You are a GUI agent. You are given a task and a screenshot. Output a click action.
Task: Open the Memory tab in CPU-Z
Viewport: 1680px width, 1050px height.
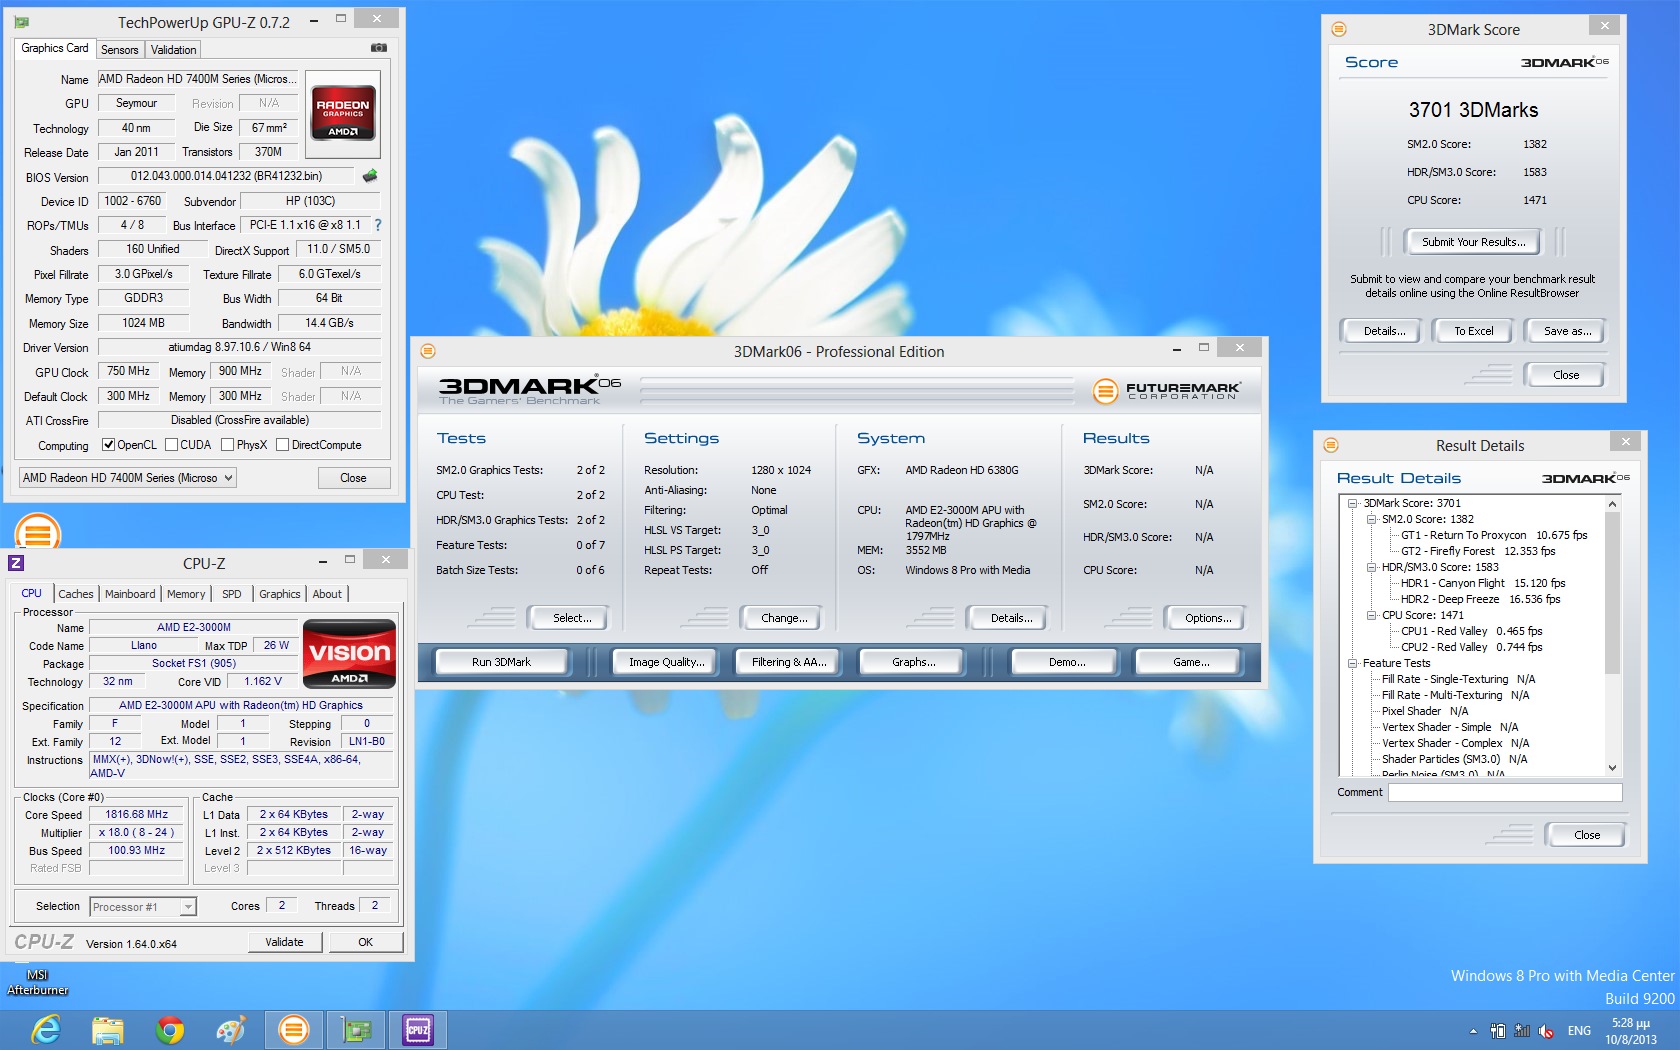point(186,594)
